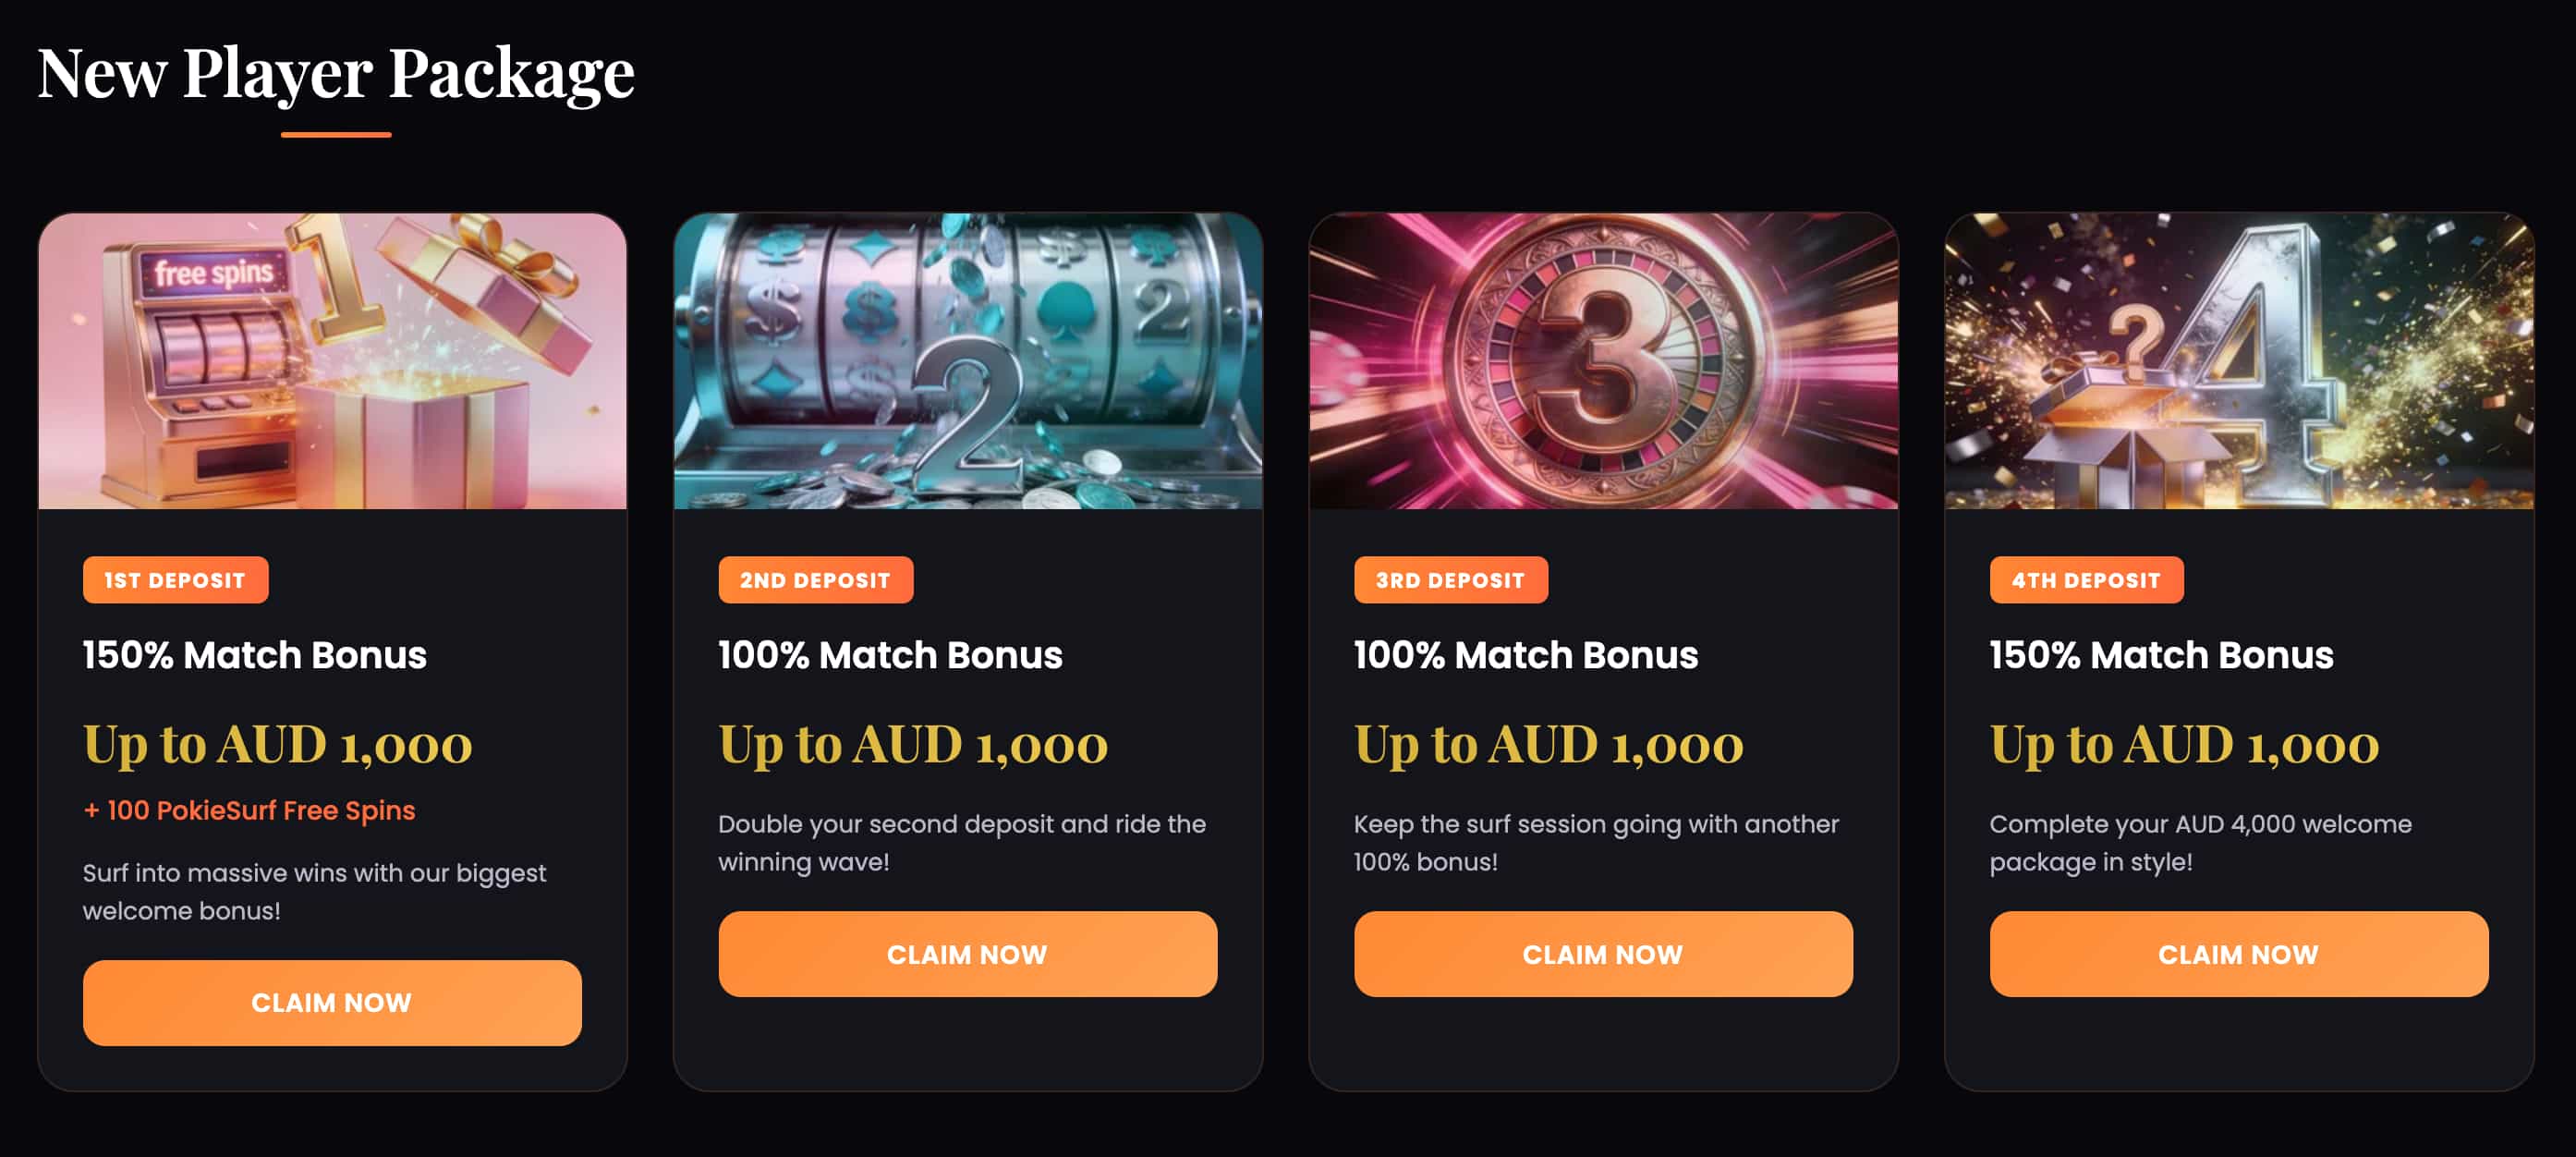
Task: Click the 1ST DEPOSIT badge
Action: (174, 579)
